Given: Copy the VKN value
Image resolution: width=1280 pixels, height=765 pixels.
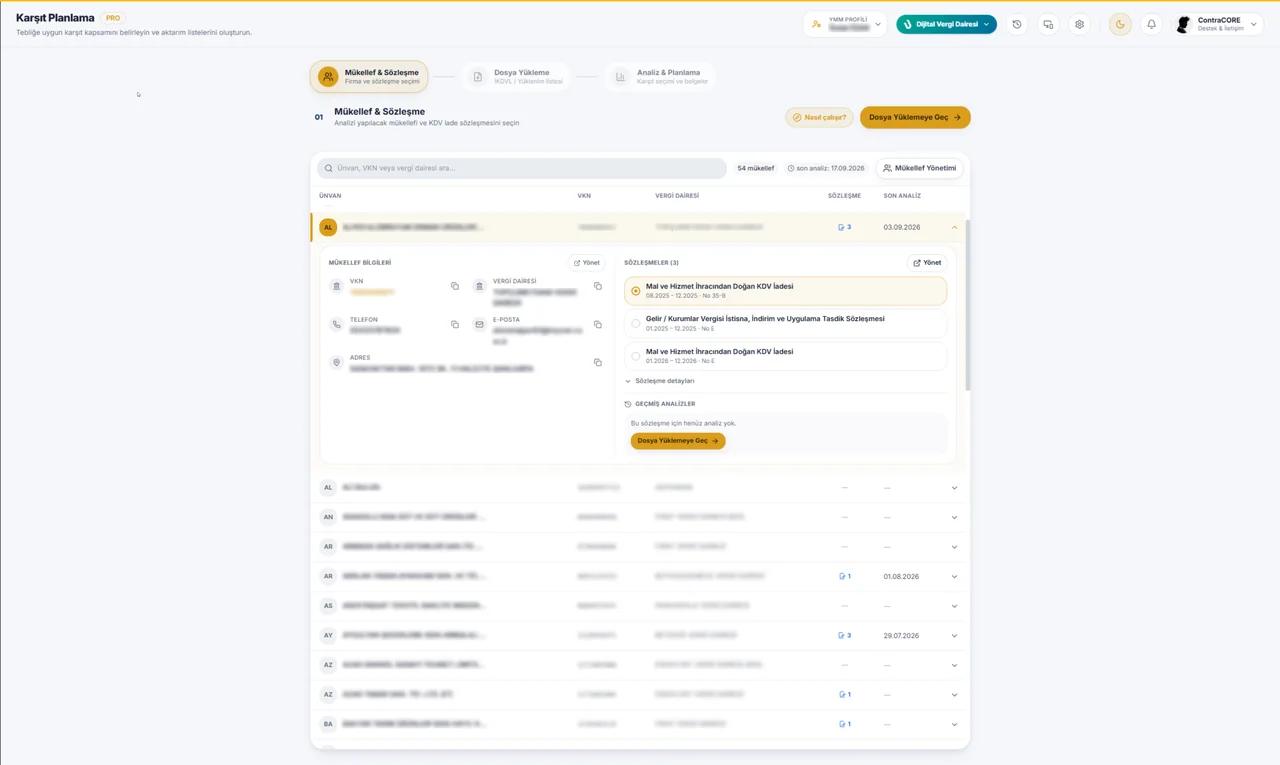Looking at the screenshot, I should coord(455,286).
